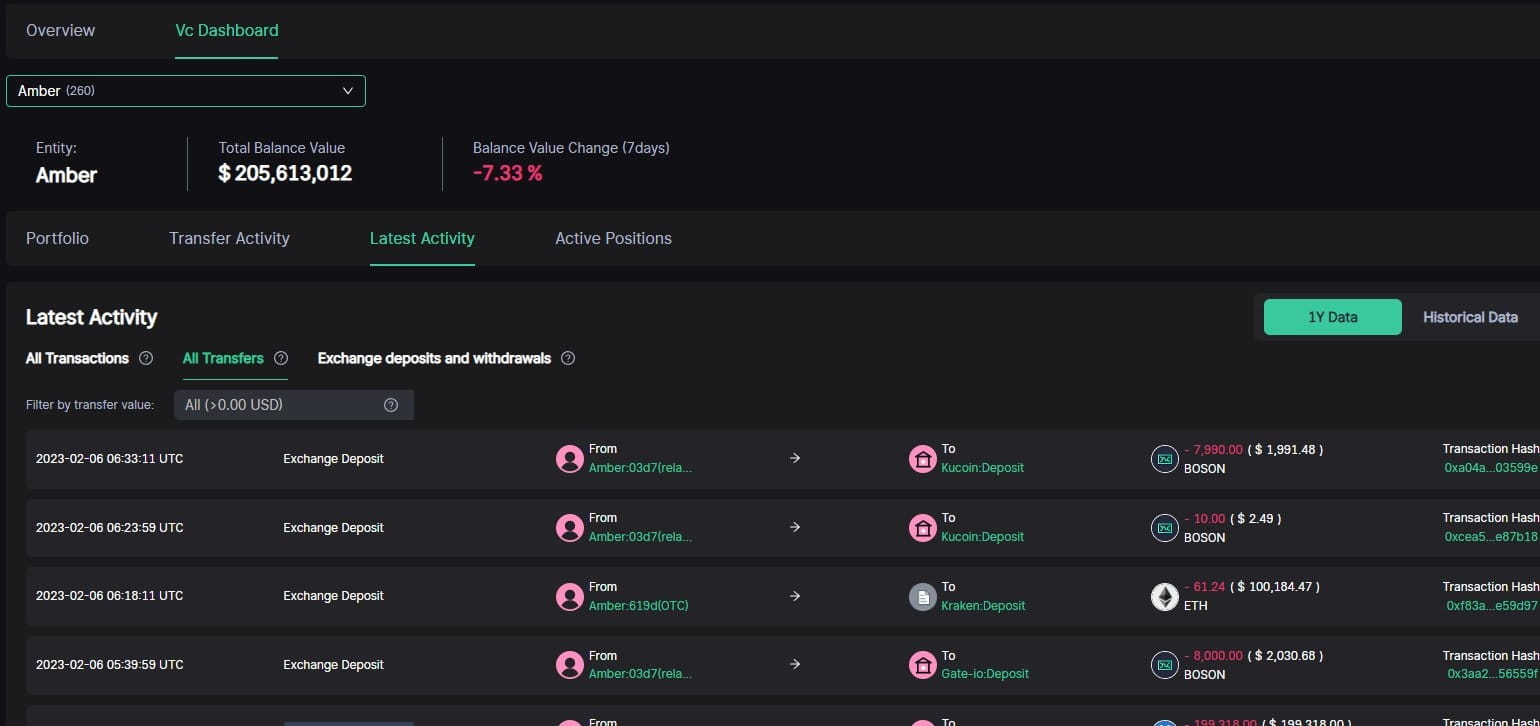
Task: Click the ETH token icon
Action: pos(1165,597)
